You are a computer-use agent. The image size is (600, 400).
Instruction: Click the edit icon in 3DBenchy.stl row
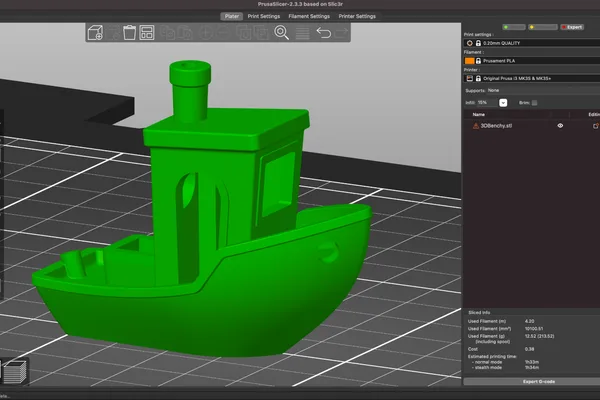pos(596,126)
